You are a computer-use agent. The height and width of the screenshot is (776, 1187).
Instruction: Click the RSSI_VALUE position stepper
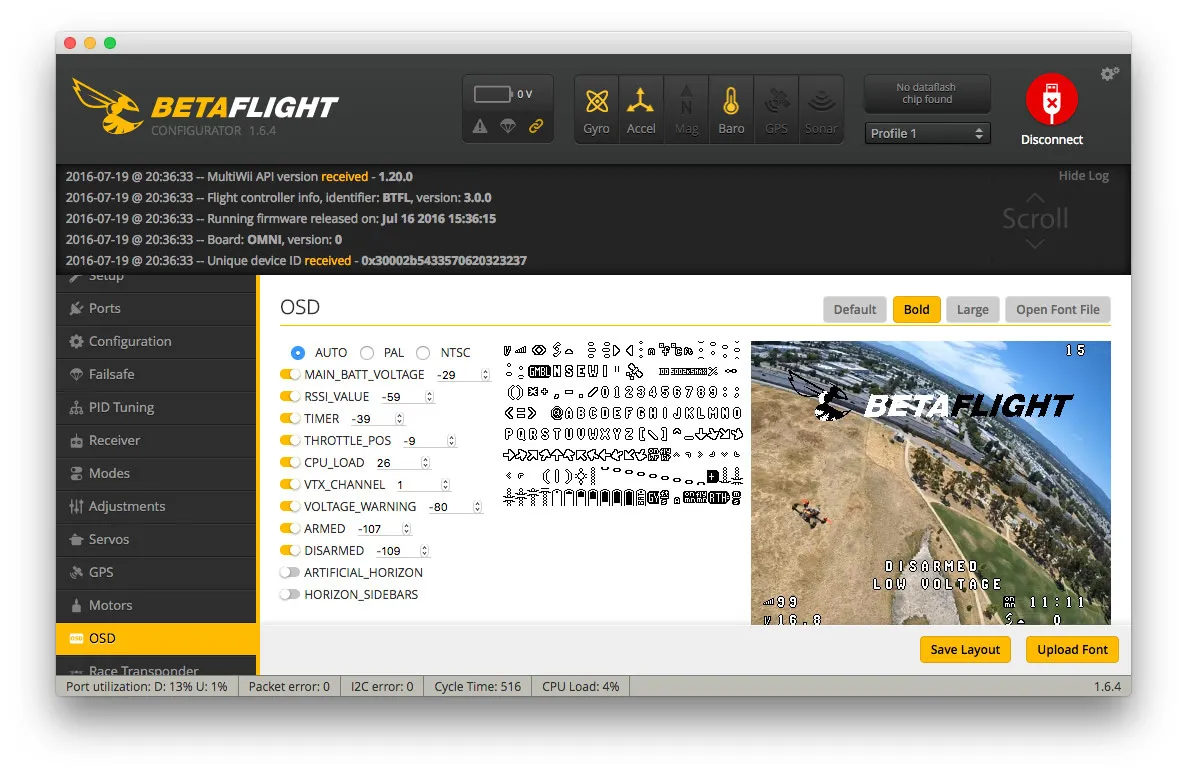(429, 397)
